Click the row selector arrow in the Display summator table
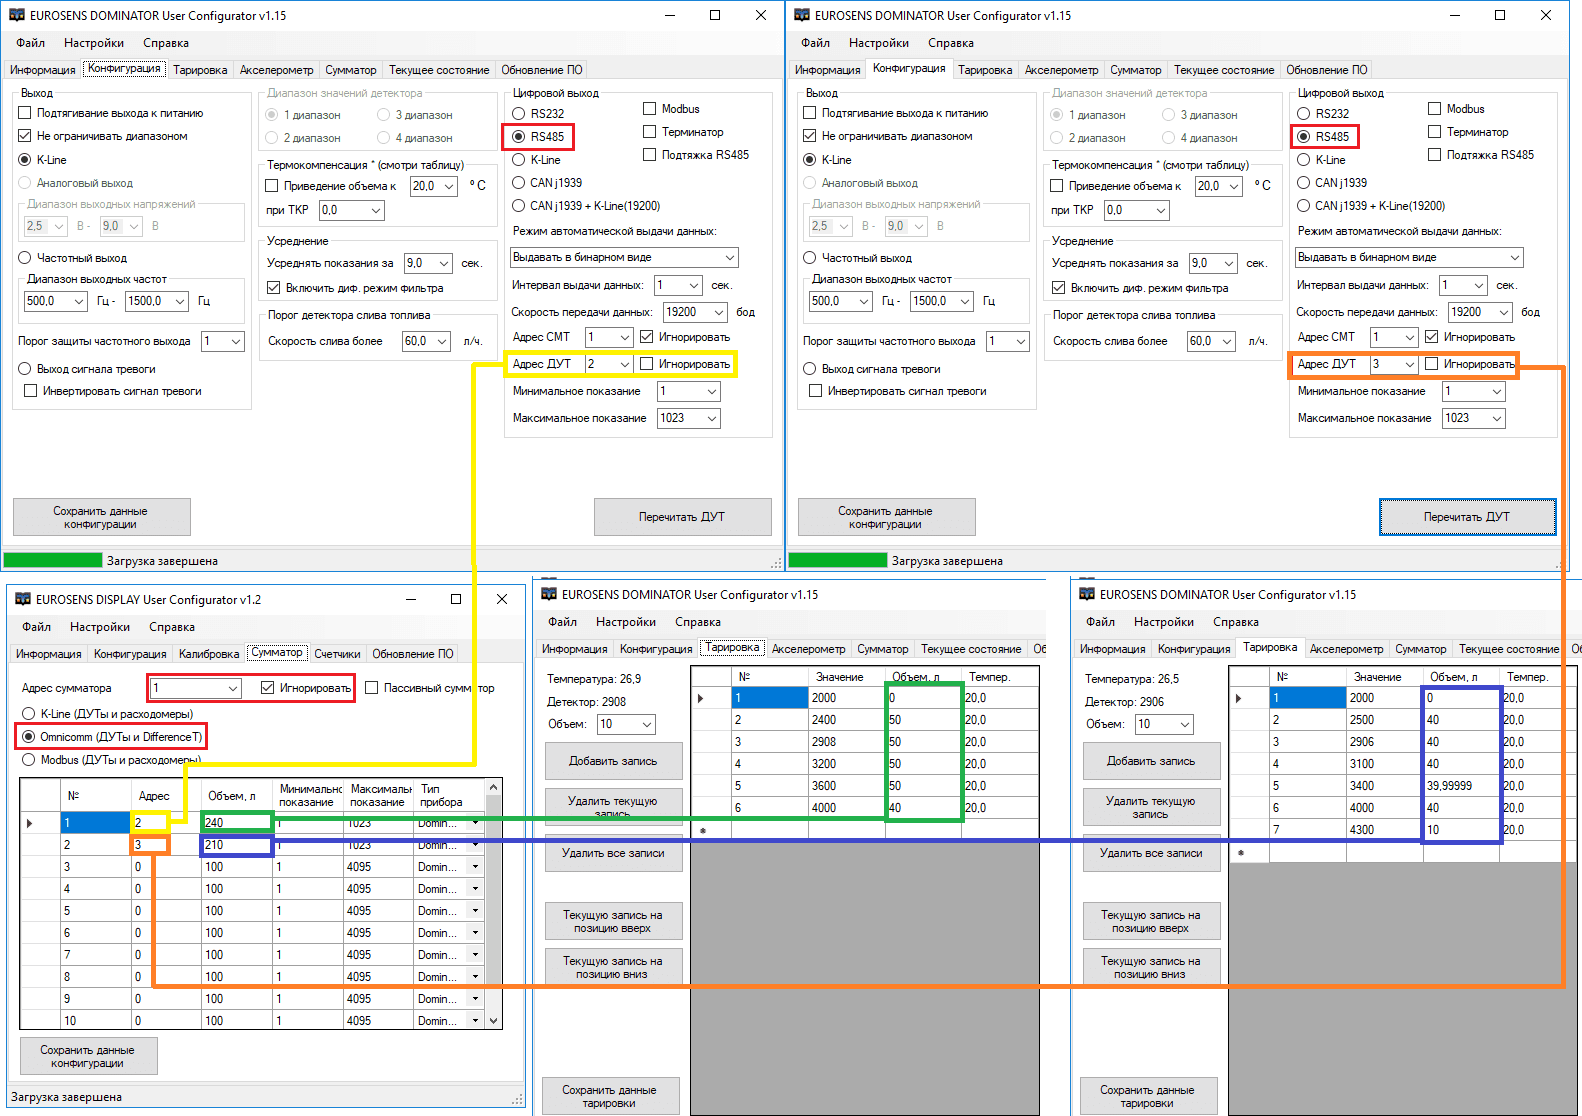 (x=30, y=823)
